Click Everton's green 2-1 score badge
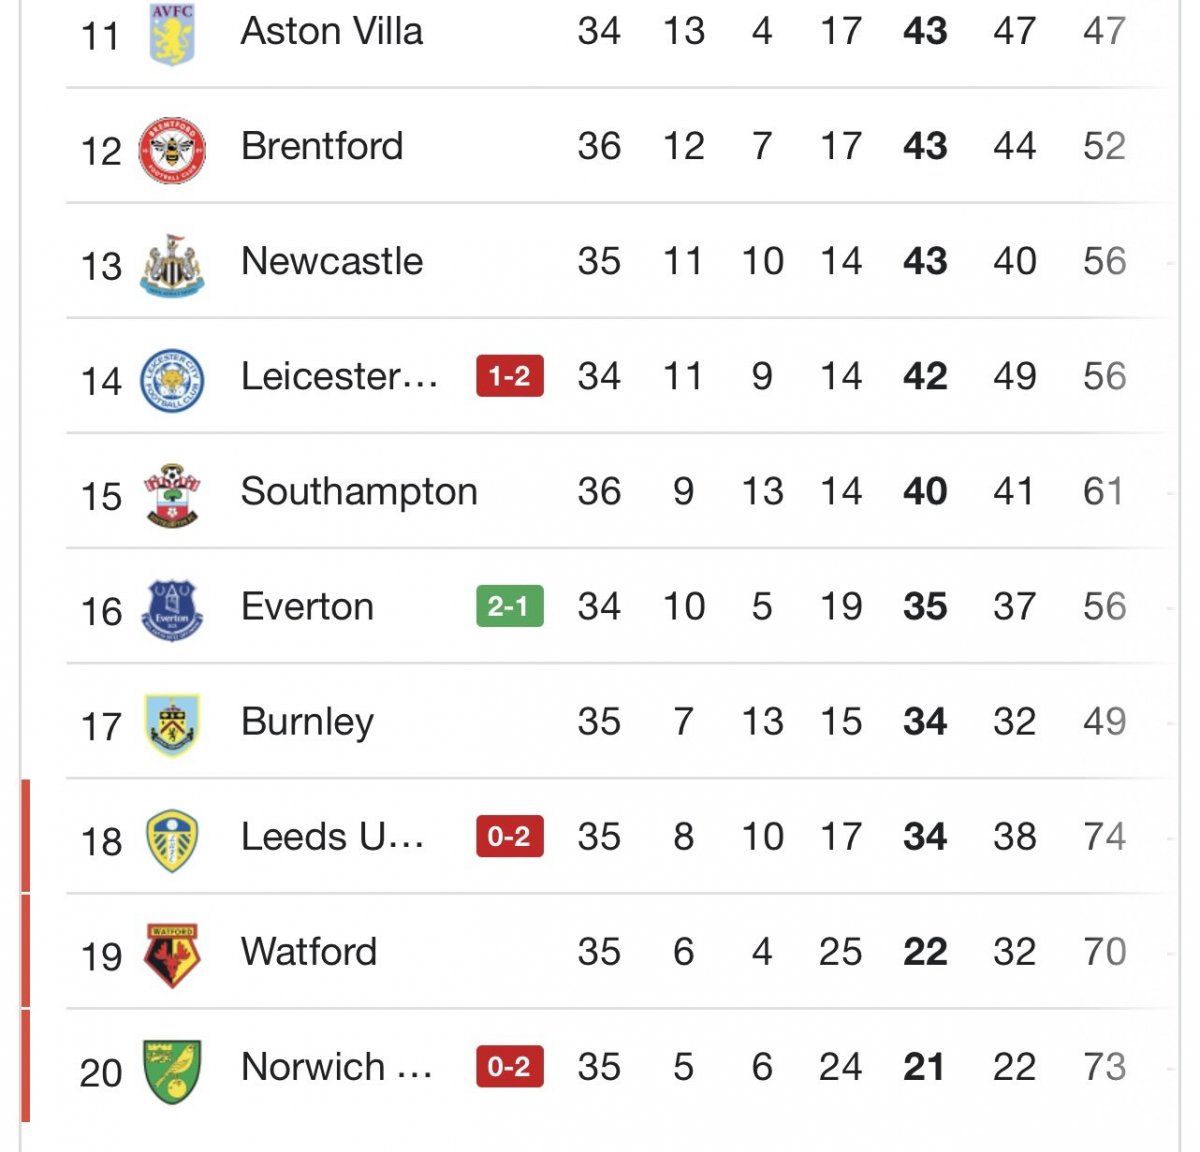1200x1152 pixels. pos(510,607)
